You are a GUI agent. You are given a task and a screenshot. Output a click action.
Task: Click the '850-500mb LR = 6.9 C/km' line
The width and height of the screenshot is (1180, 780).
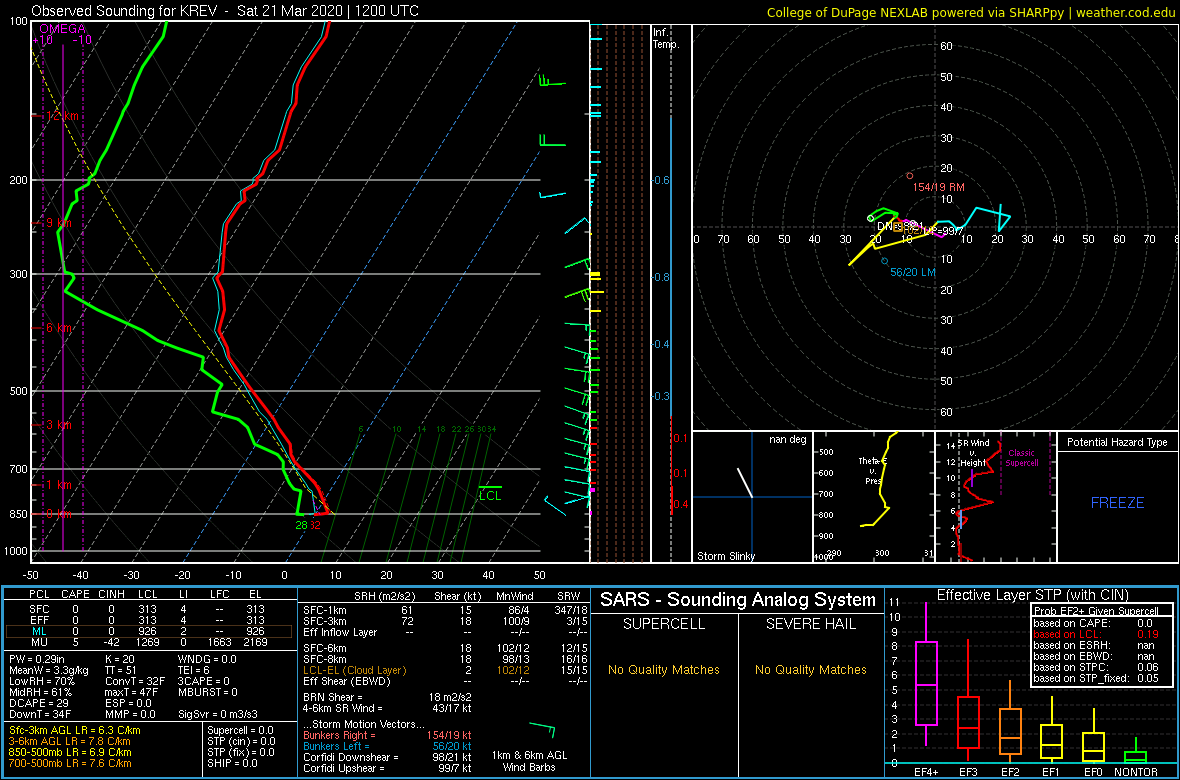pos(70,753)
